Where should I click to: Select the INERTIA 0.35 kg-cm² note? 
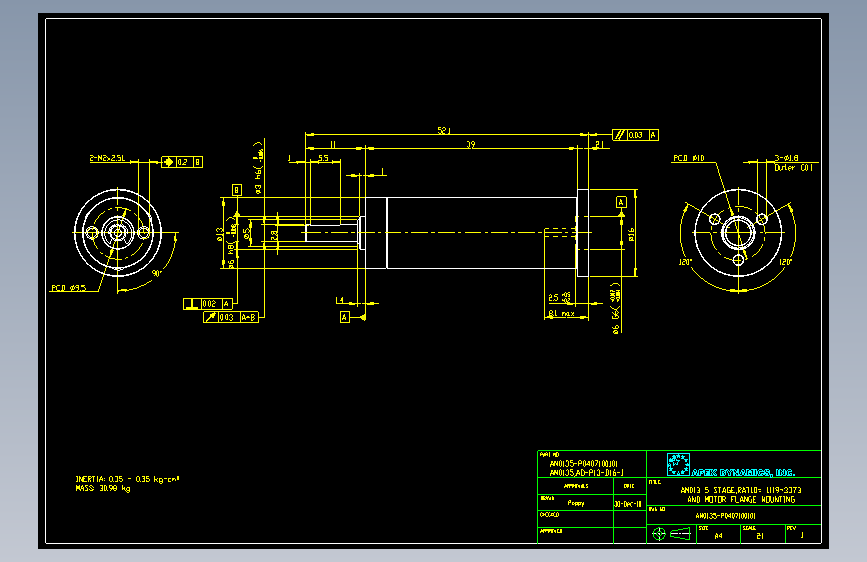[128, 479]
